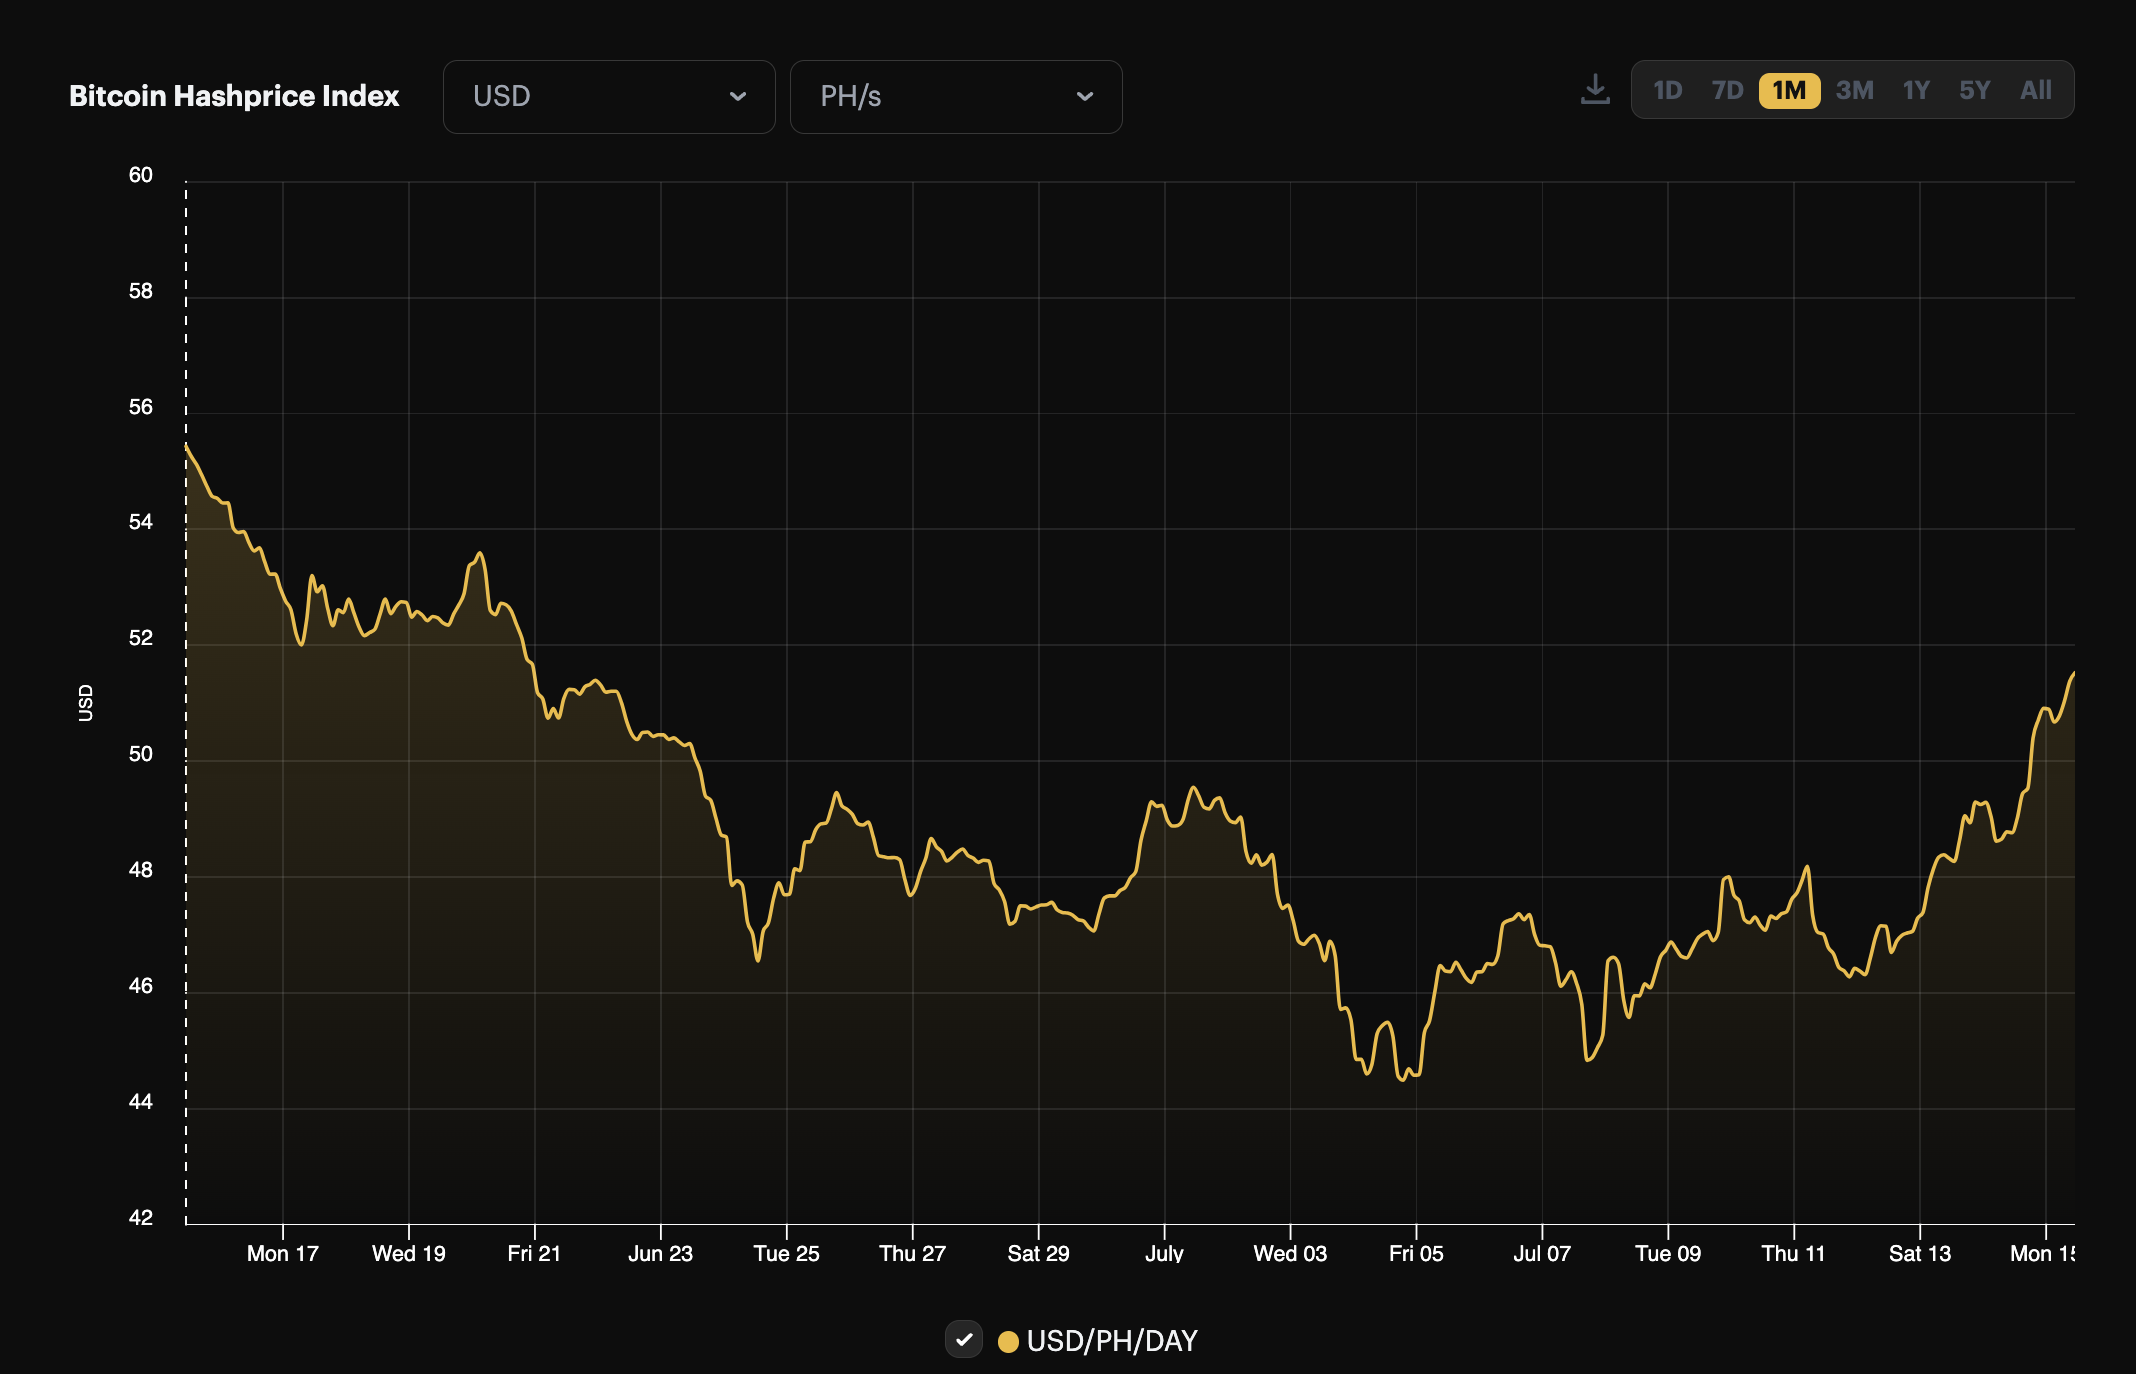
Task: Toggle the USD/PH/DAY series checkbox
Action: coord(964,1340)
